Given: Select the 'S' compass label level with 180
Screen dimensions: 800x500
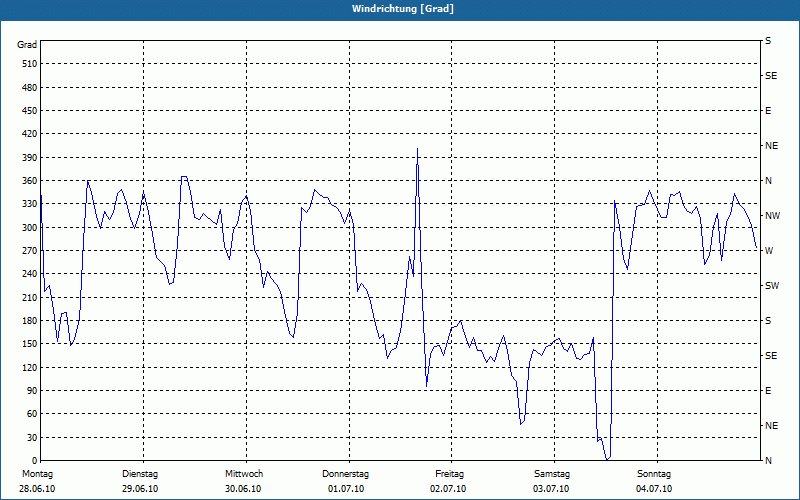Looking at the screenshot, I should click(x=768, y=321).
